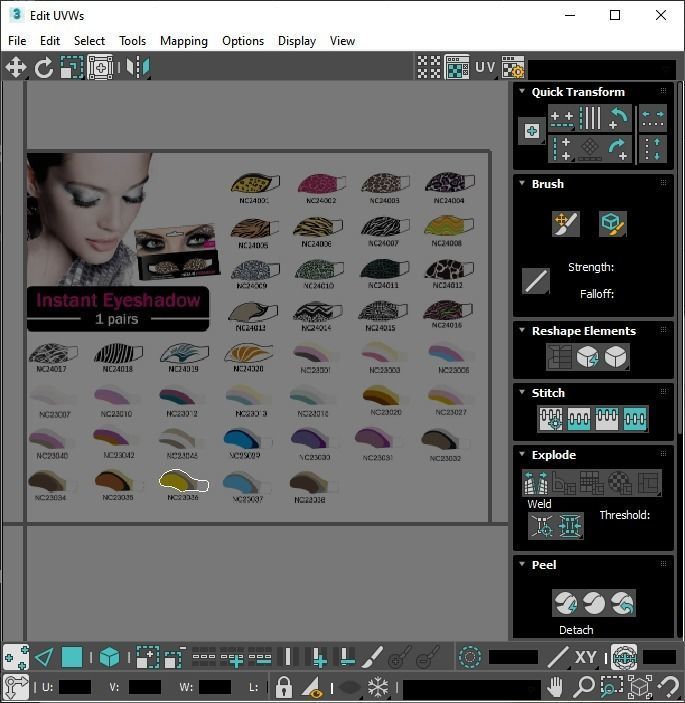This screenshot has height=703, width=685.
Task: Click Stitch Custom icon
Action: pos(635,419)
